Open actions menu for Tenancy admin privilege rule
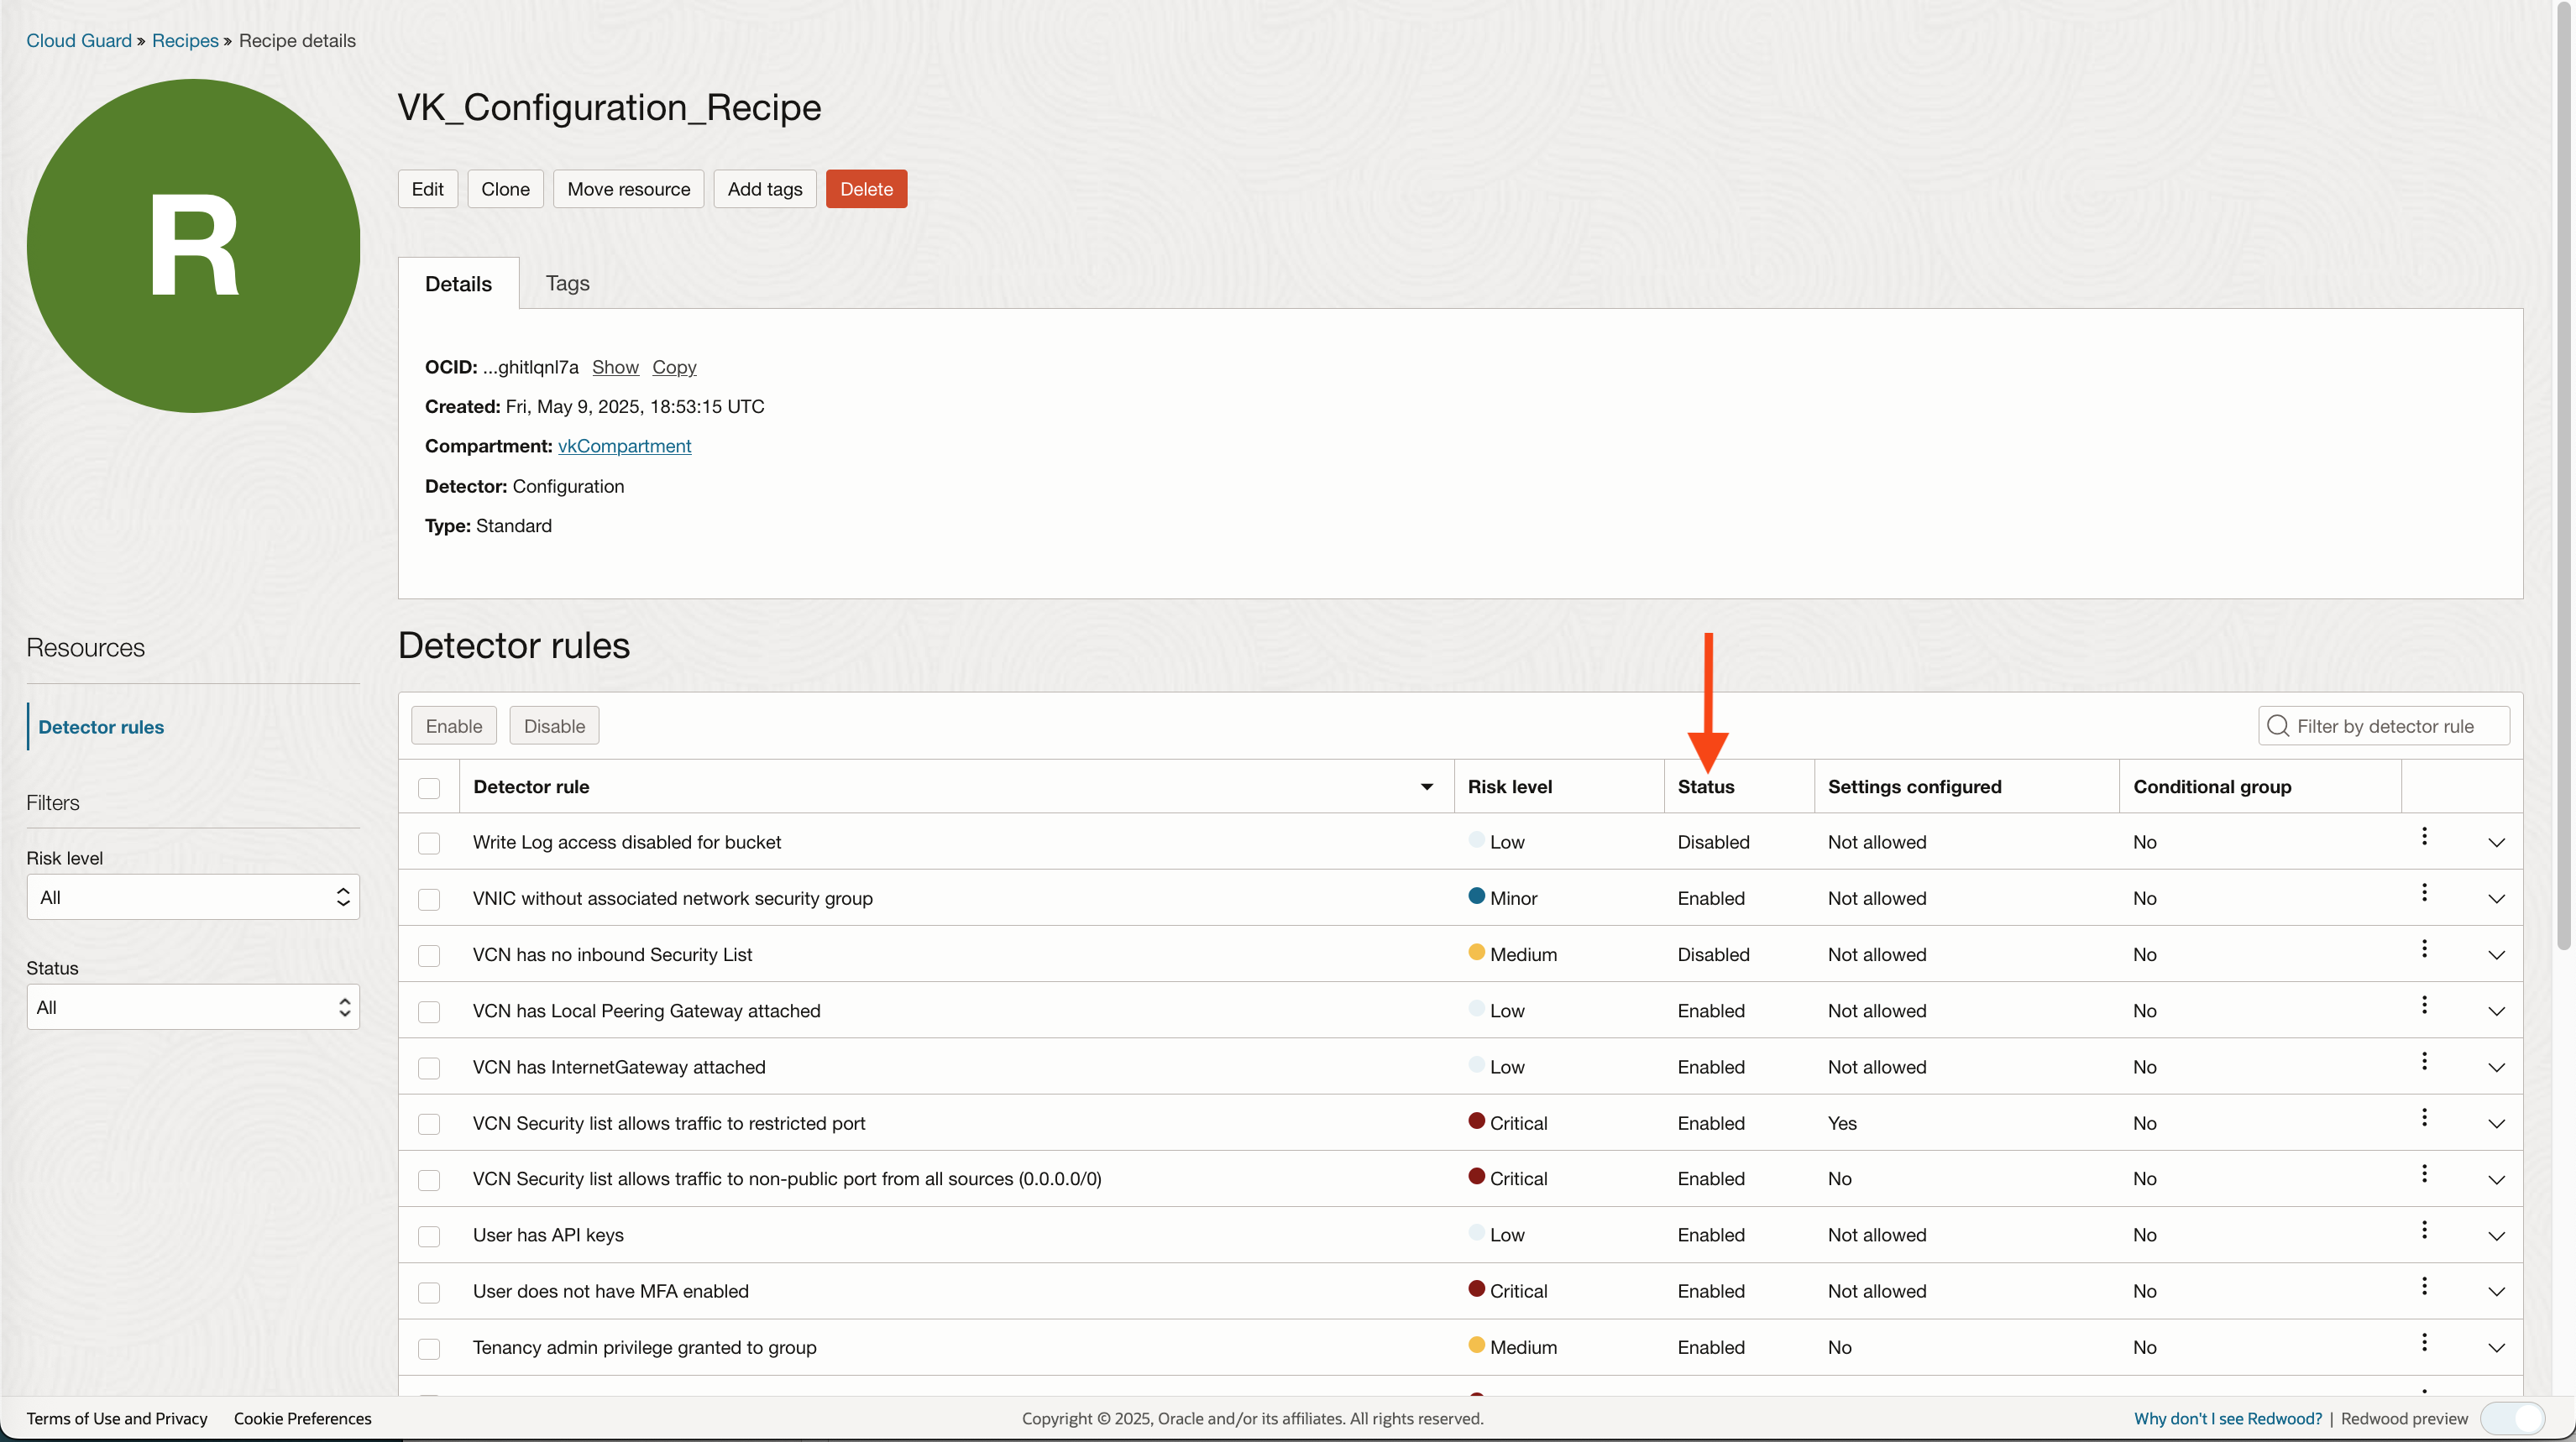 click(x=2424, y=1342)
